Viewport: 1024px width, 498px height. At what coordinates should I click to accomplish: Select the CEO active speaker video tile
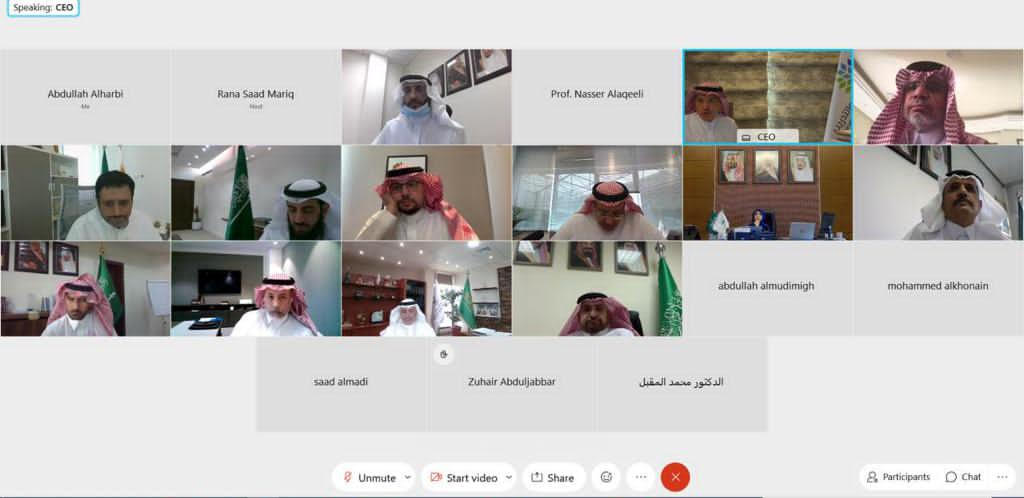pos(767,97)
